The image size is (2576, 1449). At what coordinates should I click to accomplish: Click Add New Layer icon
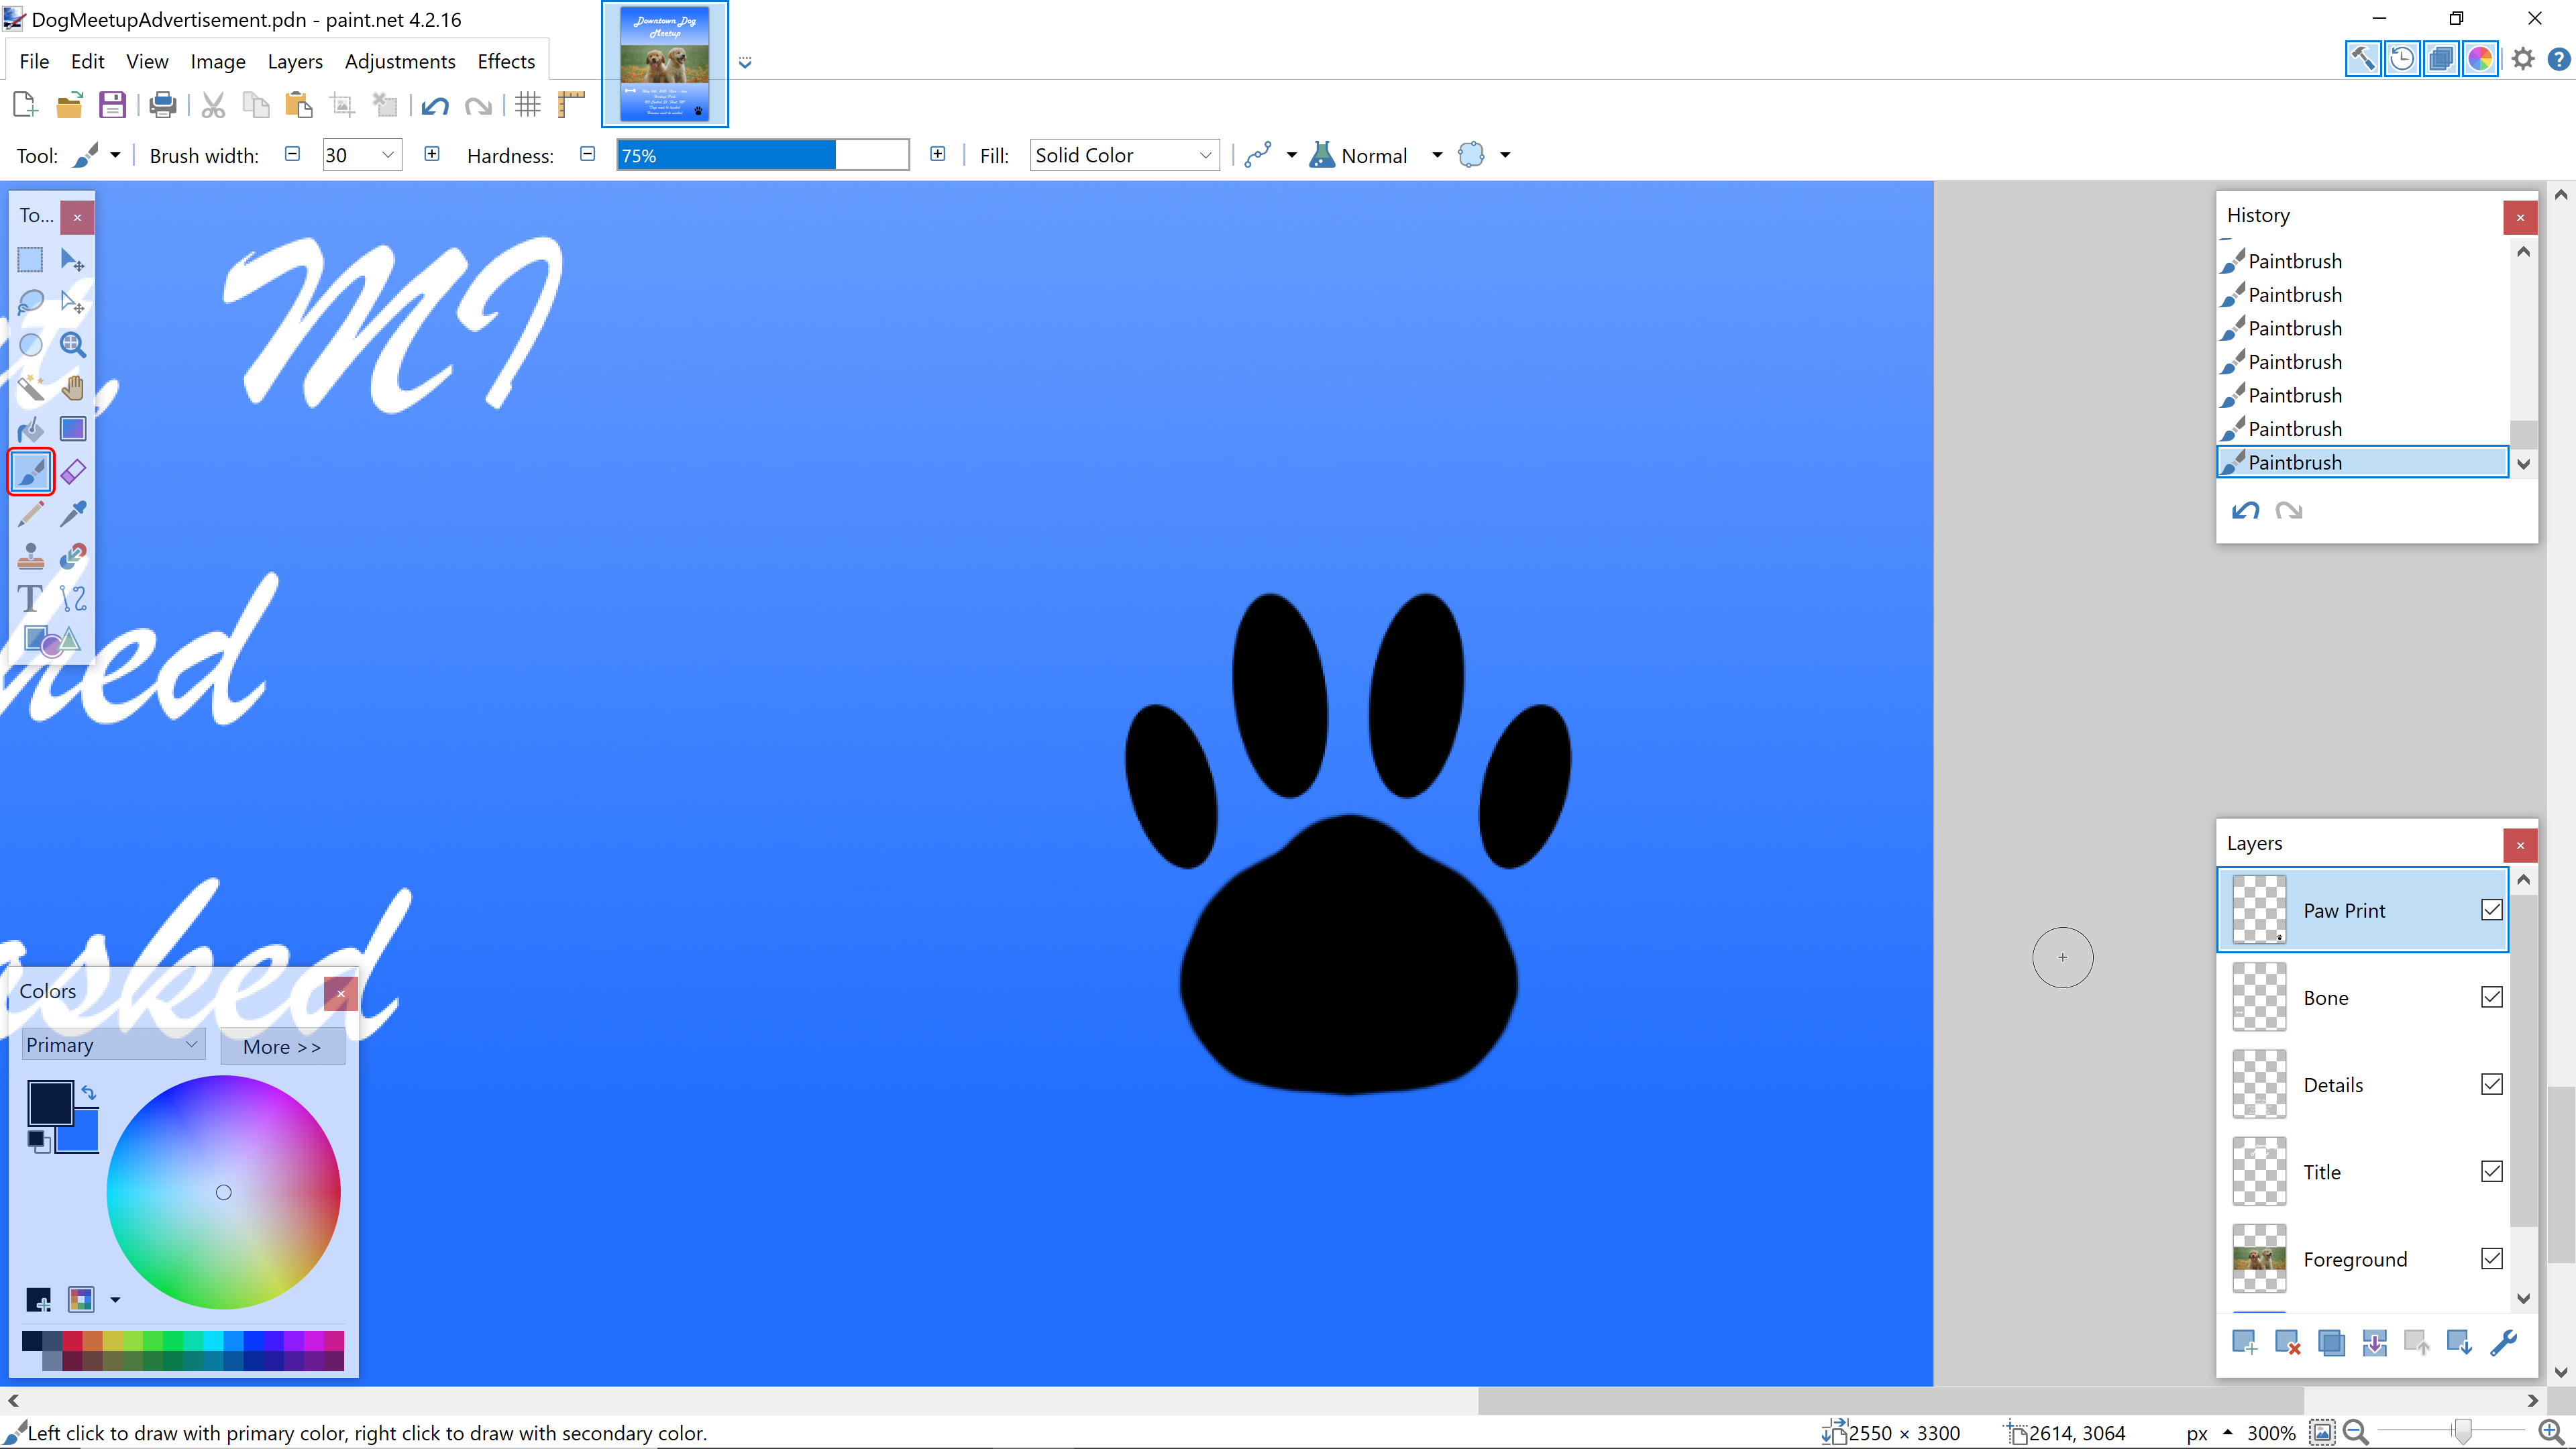click(2244, 1342)
